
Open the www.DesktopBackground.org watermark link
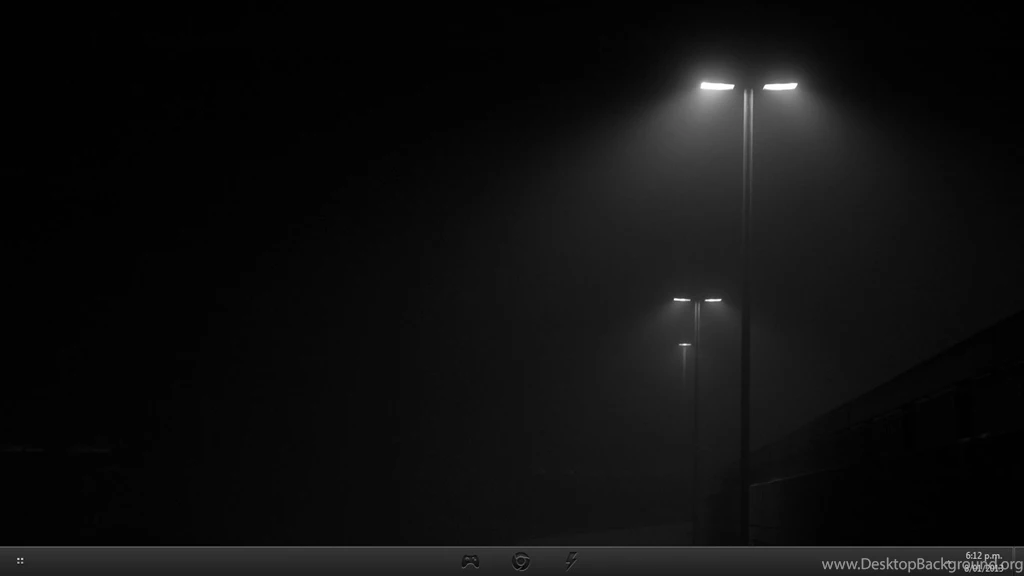(x=900, y=563)
